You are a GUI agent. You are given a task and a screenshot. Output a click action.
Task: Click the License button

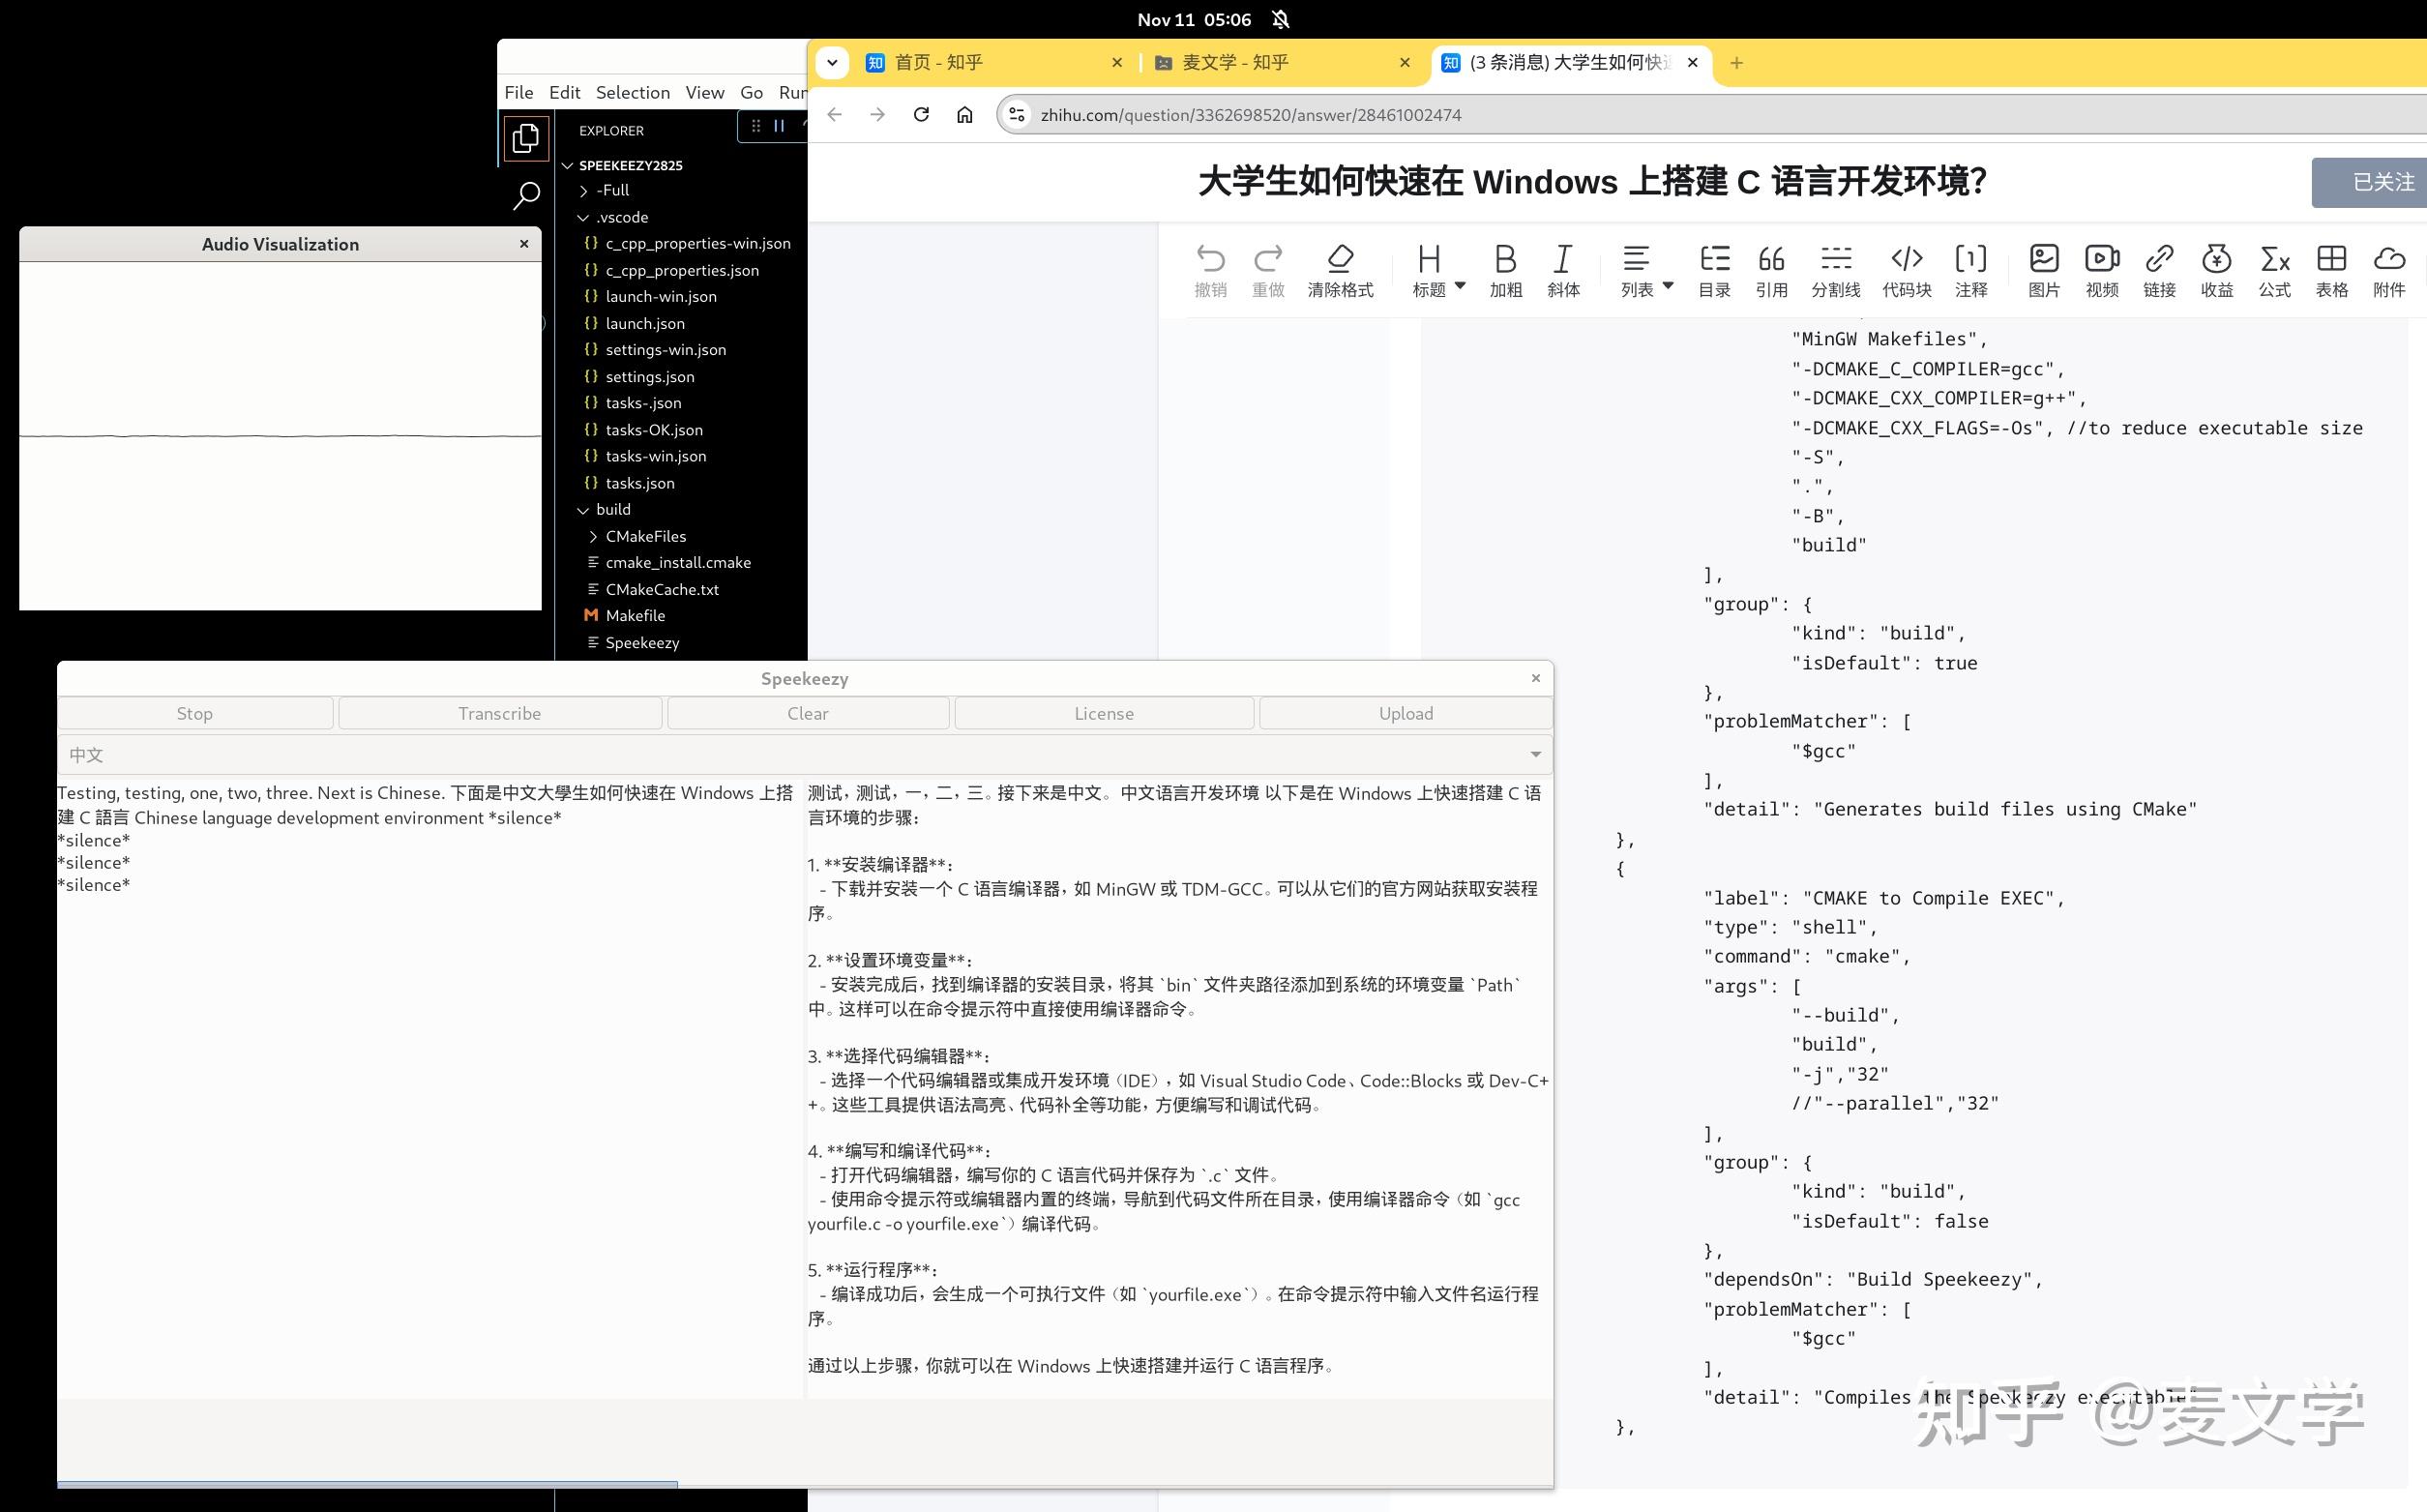[x=1104, y=713]
